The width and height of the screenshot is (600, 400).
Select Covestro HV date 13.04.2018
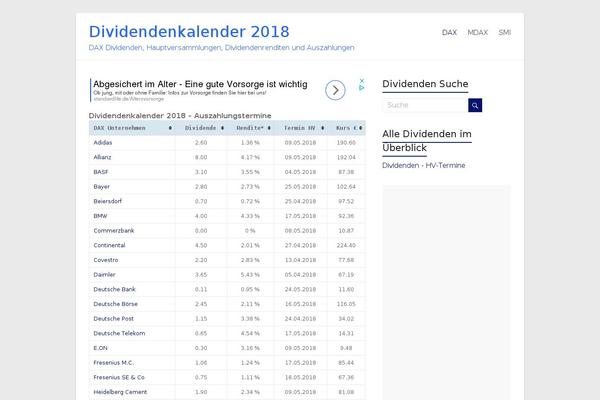coord(300,260)
